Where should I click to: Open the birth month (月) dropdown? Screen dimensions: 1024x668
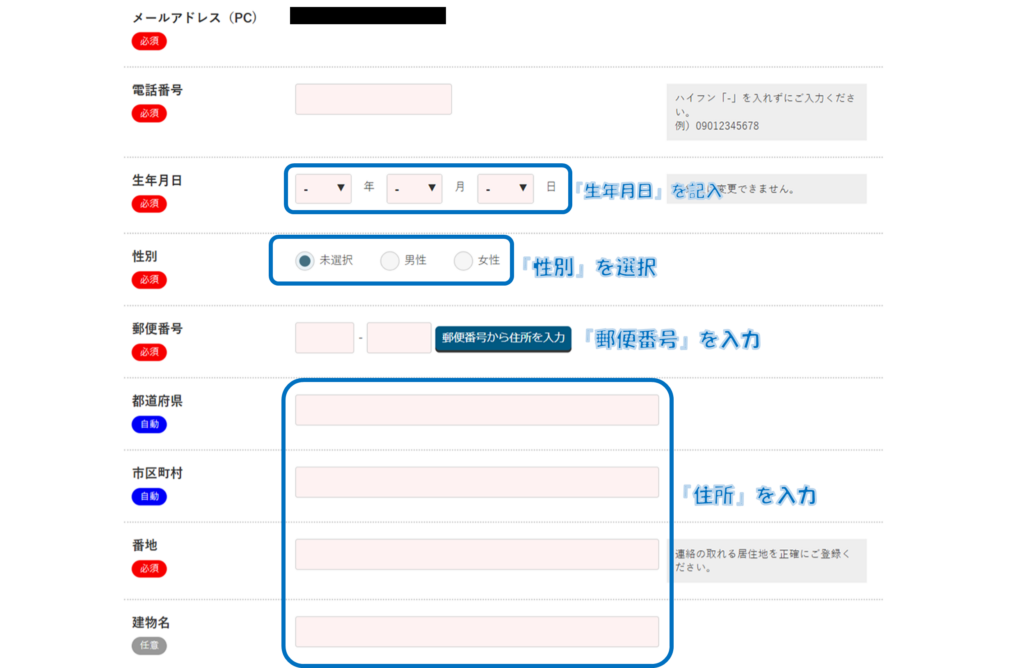tap(414, 188)
